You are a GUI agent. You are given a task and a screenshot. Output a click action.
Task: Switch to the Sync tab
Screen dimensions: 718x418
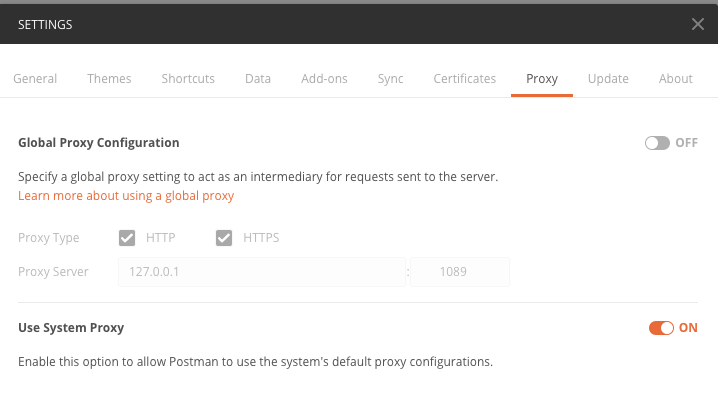391,79
